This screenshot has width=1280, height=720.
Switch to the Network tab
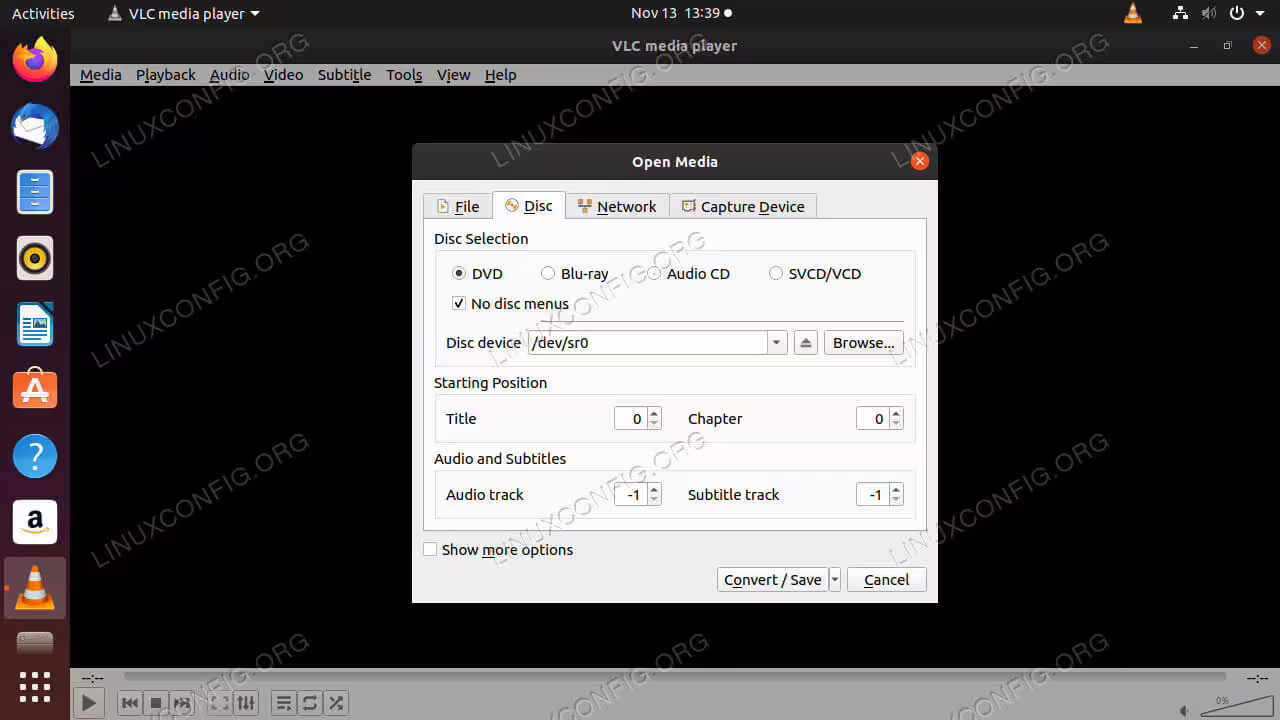tap(617, 206)
